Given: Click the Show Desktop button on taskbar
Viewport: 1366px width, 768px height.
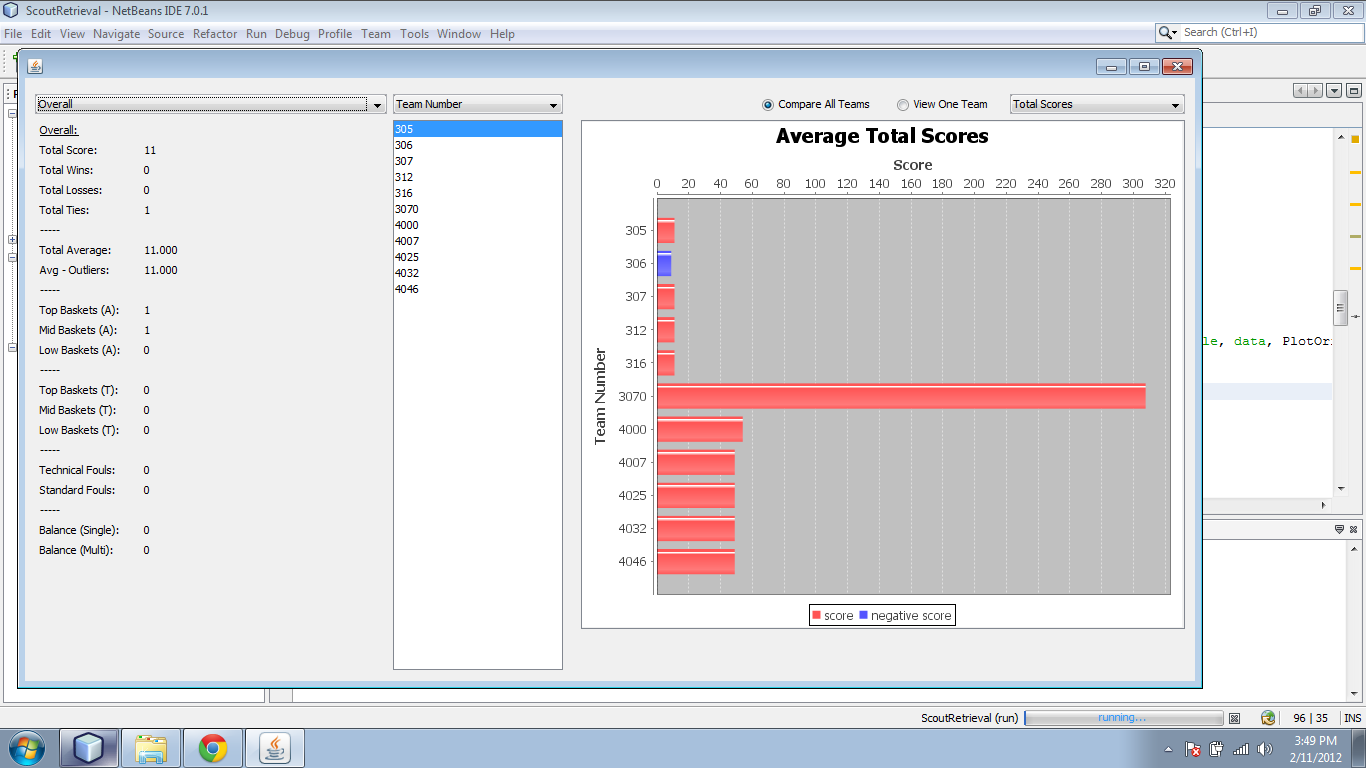Looking at the screenshot, I should 1359,748.
